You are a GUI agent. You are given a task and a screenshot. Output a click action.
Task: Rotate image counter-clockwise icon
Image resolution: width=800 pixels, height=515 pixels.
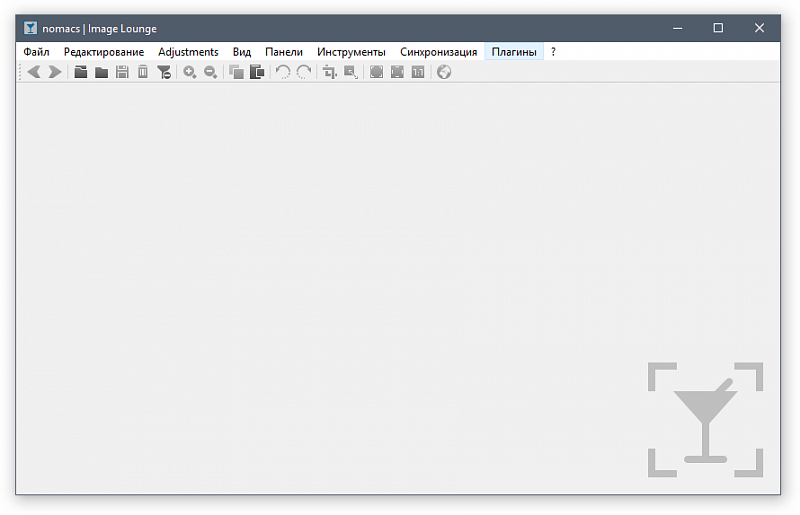[283, 72]
